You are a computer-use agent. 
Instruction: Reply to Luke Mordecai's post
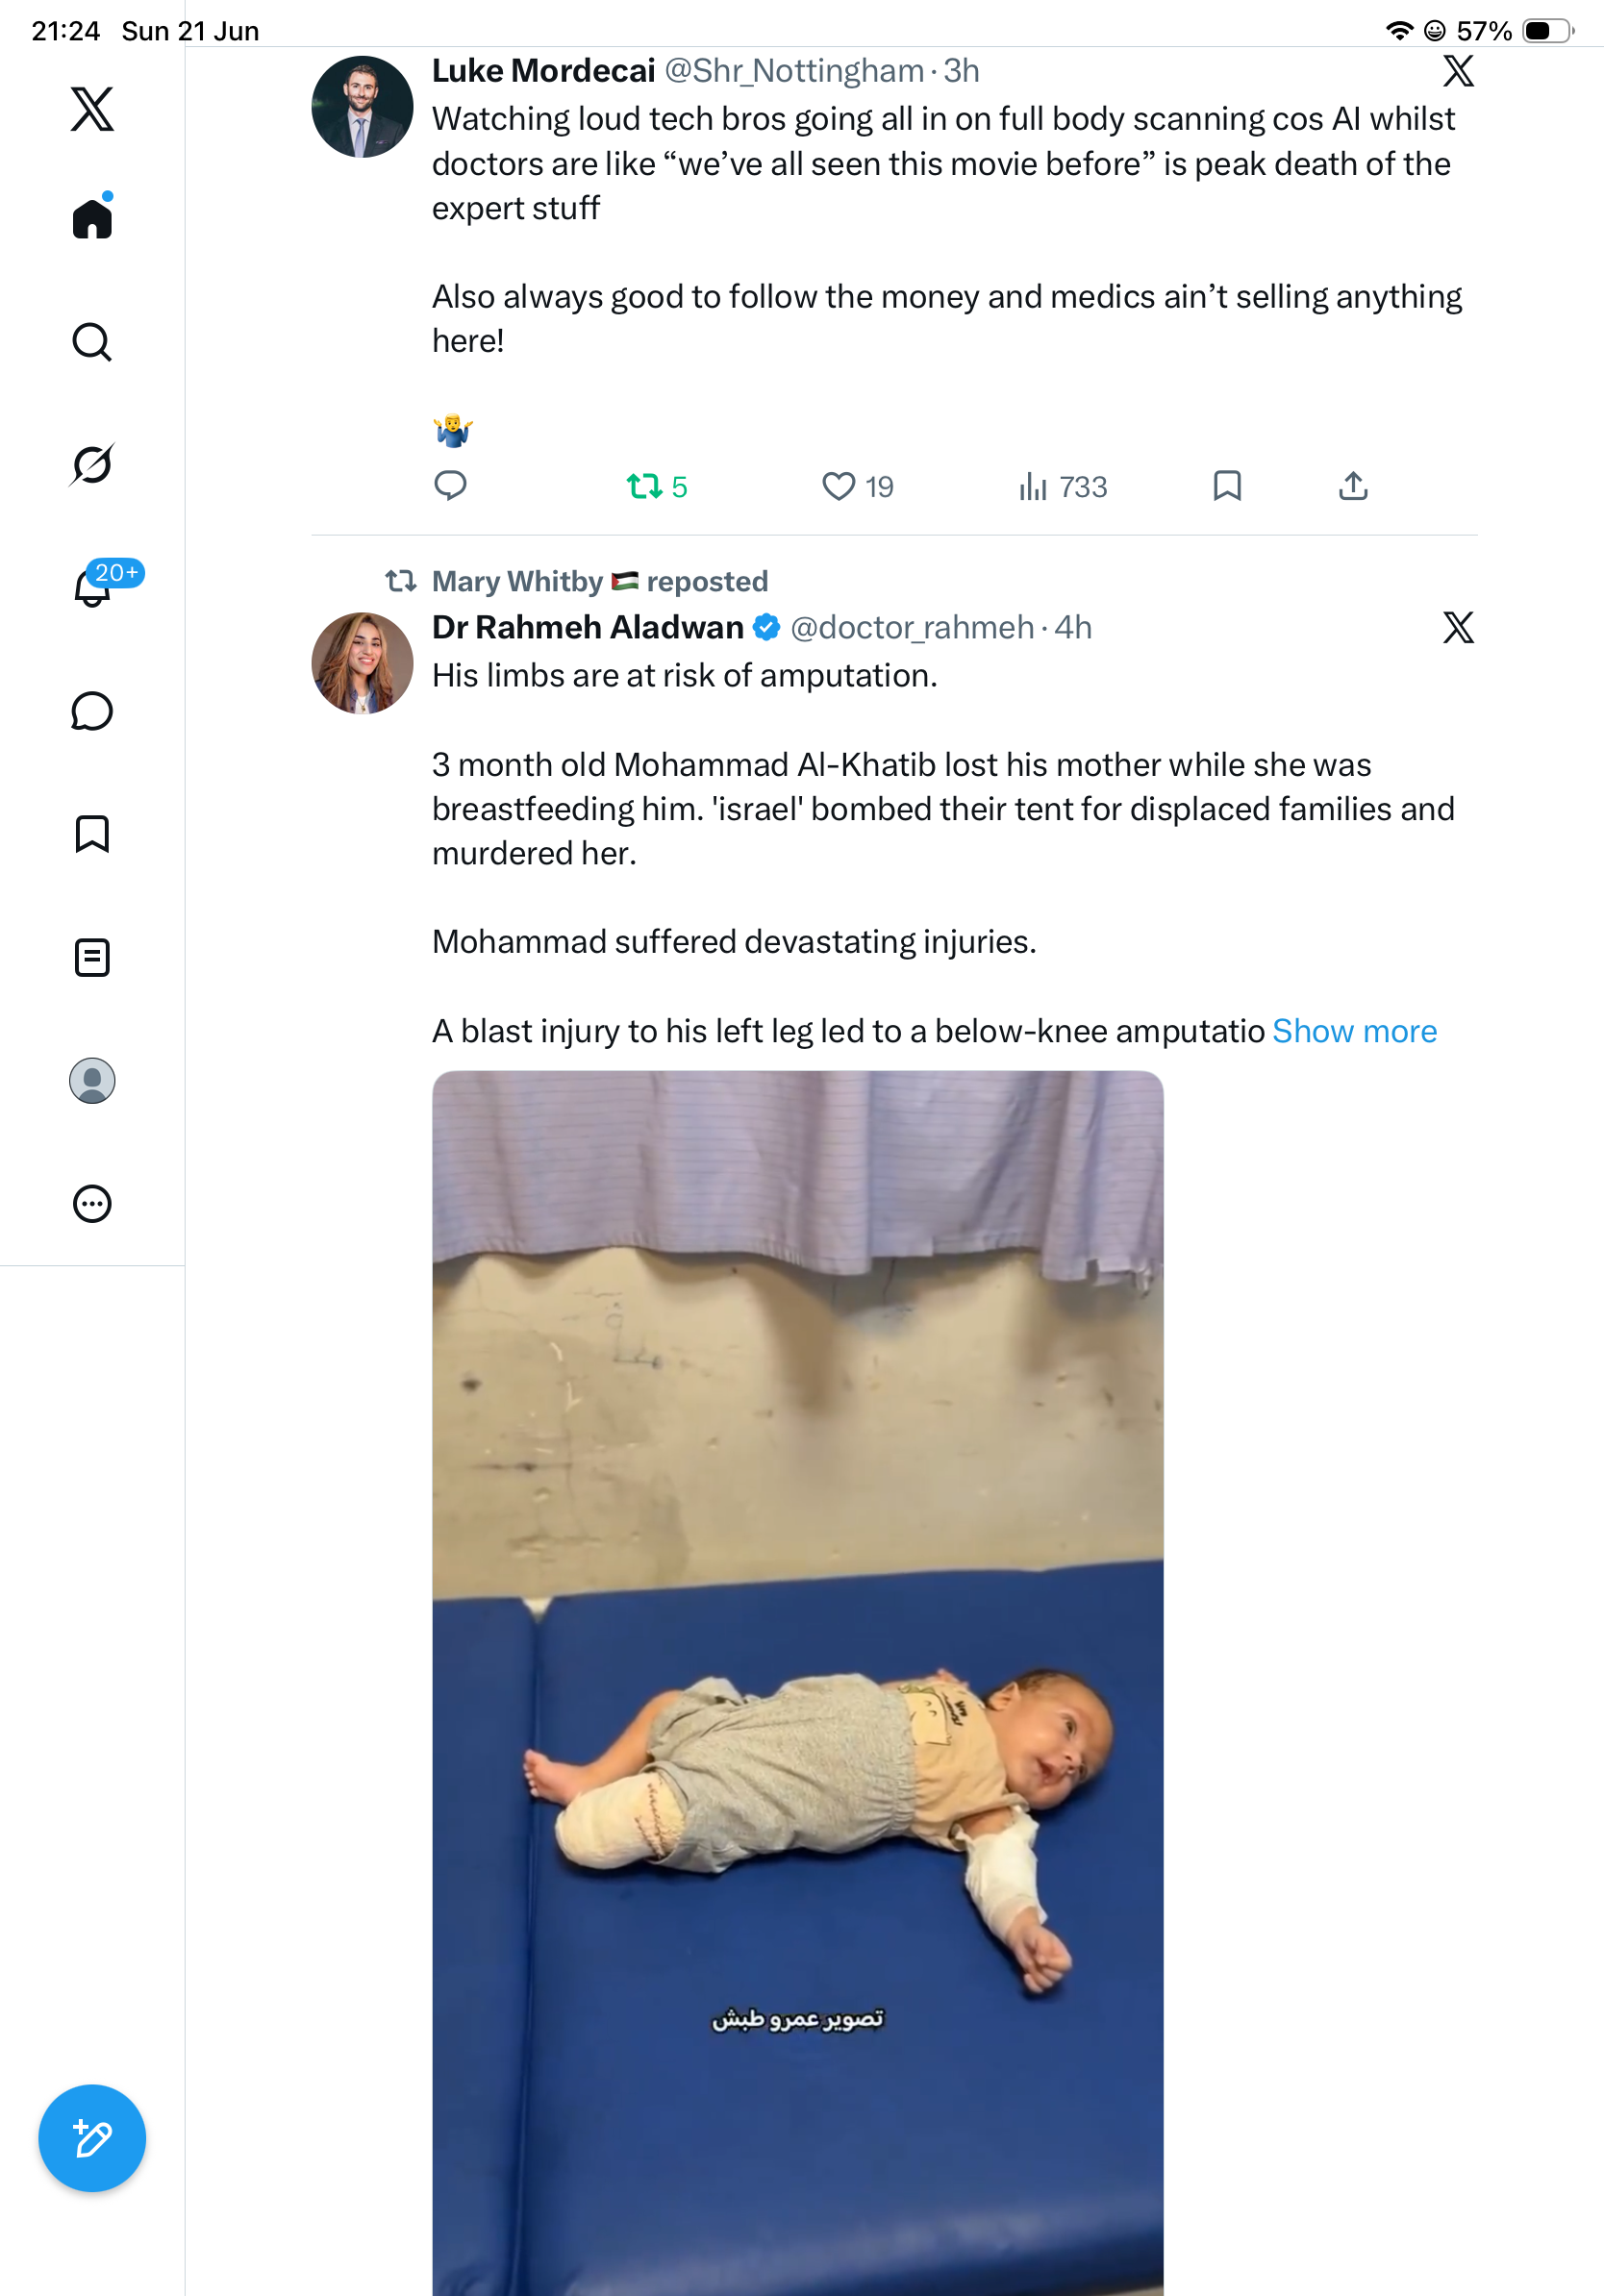click(450, 486)
